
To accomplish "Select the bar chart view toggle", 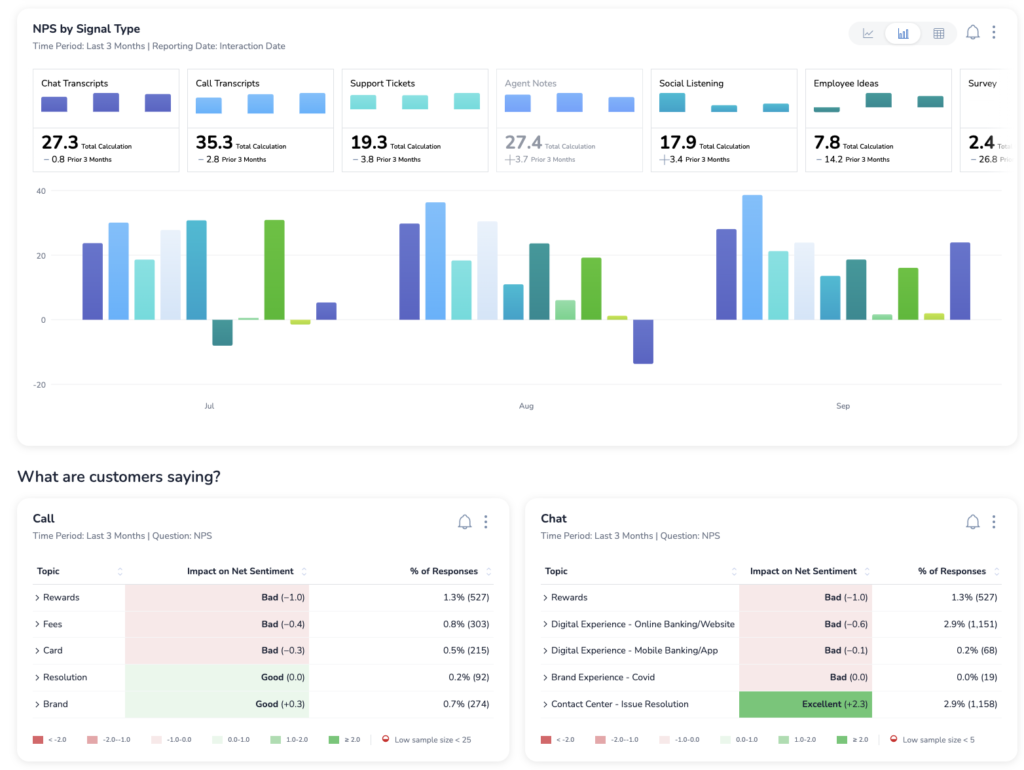I will click(x=903, y=32).
